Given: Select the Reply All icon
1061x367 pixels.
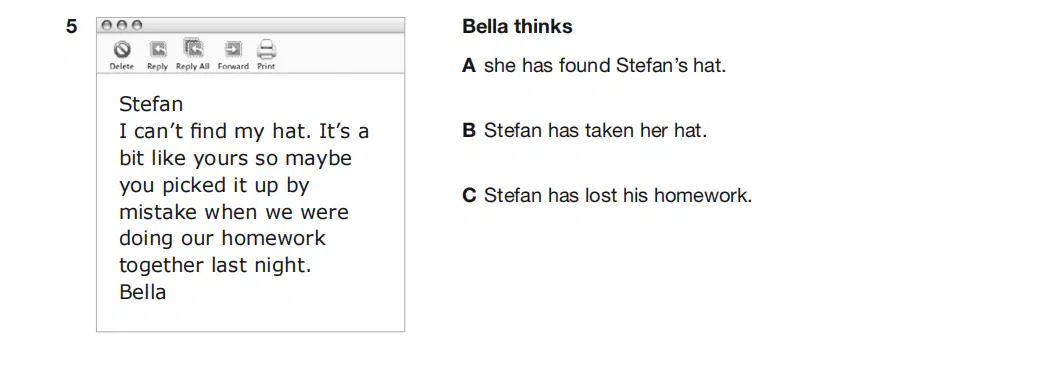Looking at the screenshot, I should 193,49.
